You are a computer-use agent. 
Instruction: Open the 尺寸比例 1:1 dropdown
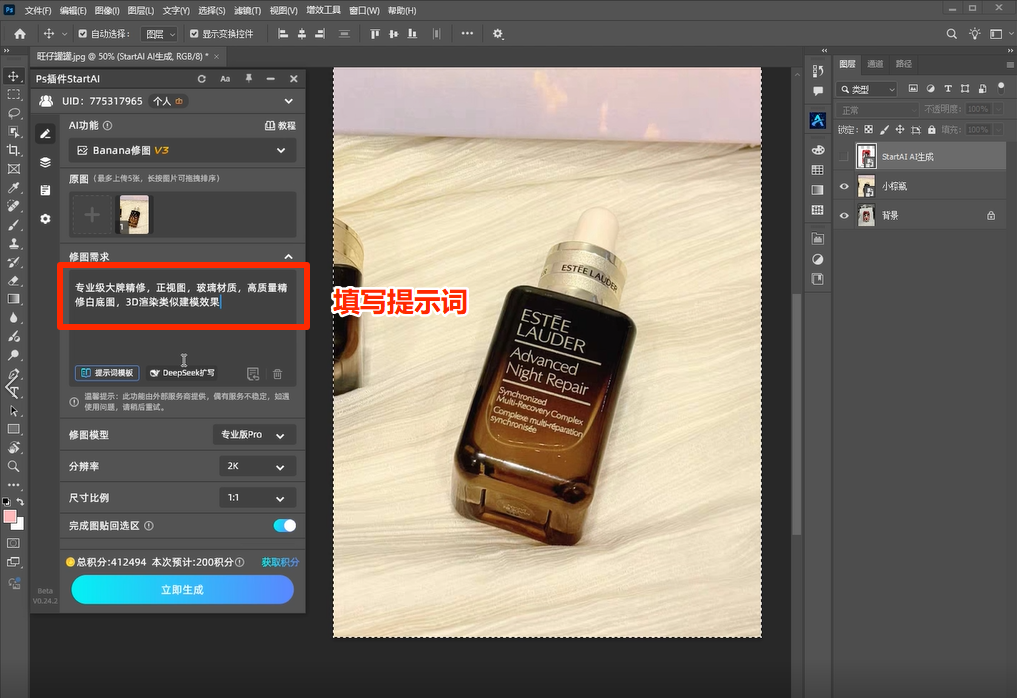257,498
